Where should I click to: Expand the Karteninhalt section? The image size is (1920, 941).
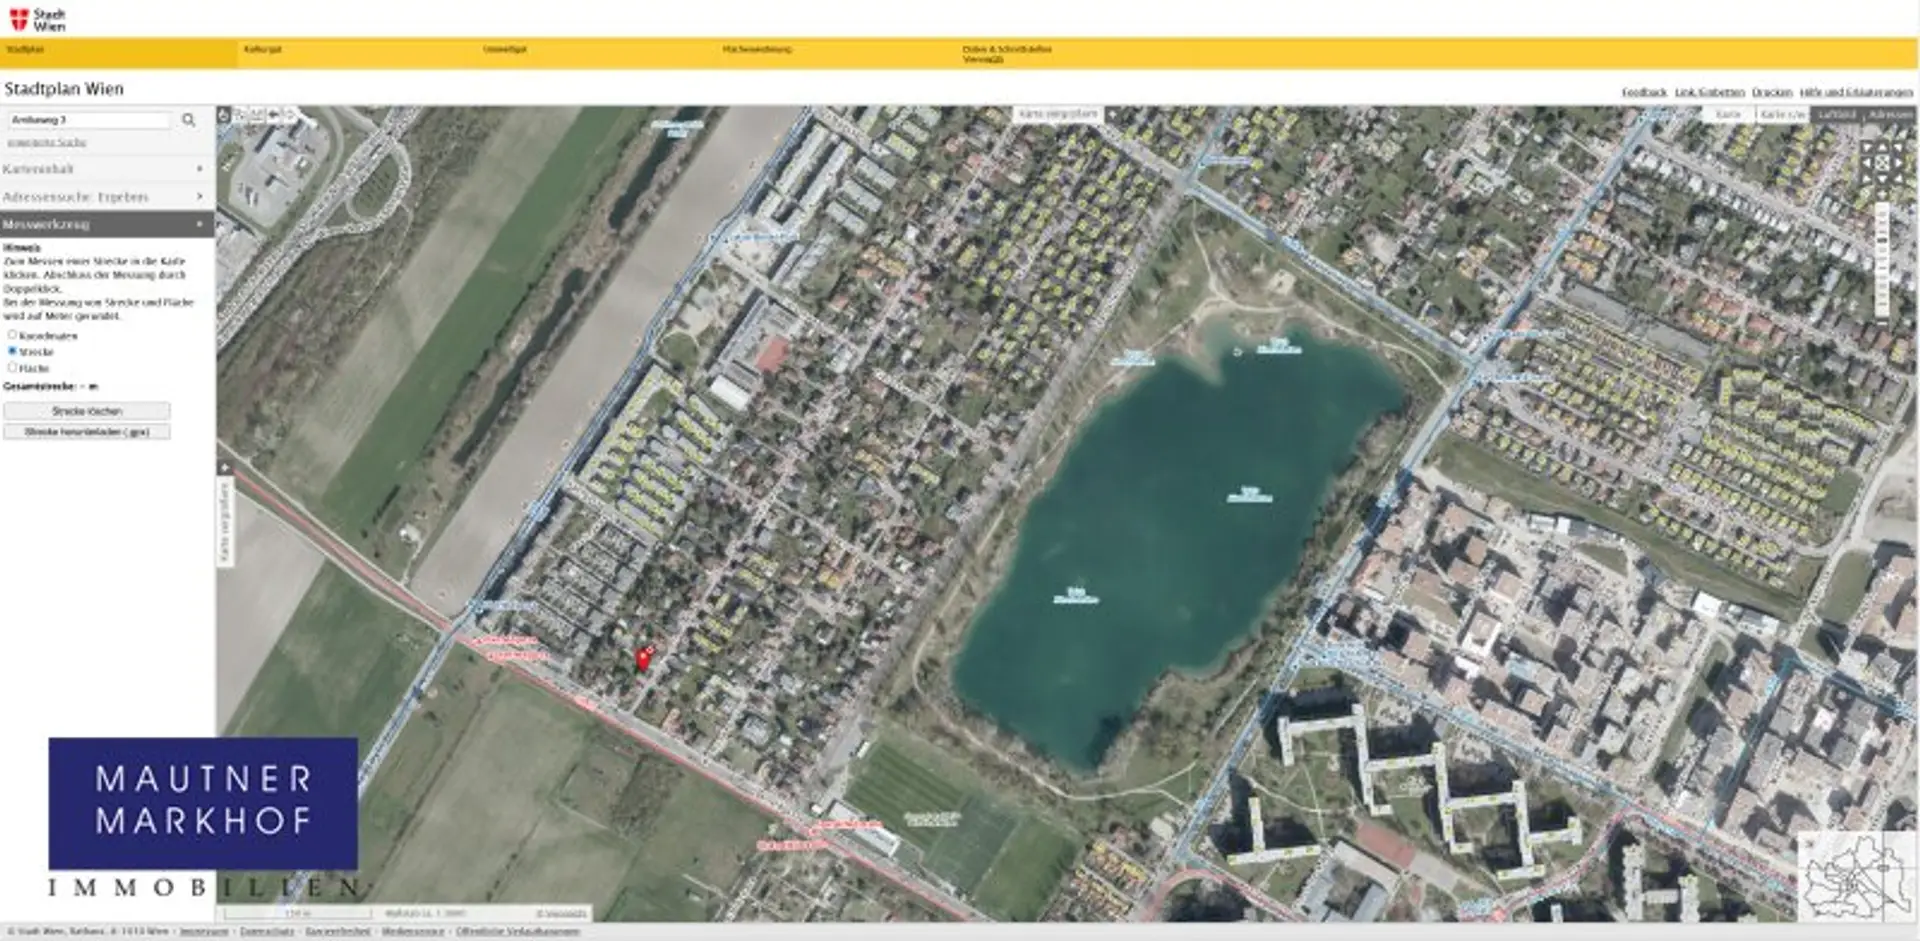click(104, 169)
